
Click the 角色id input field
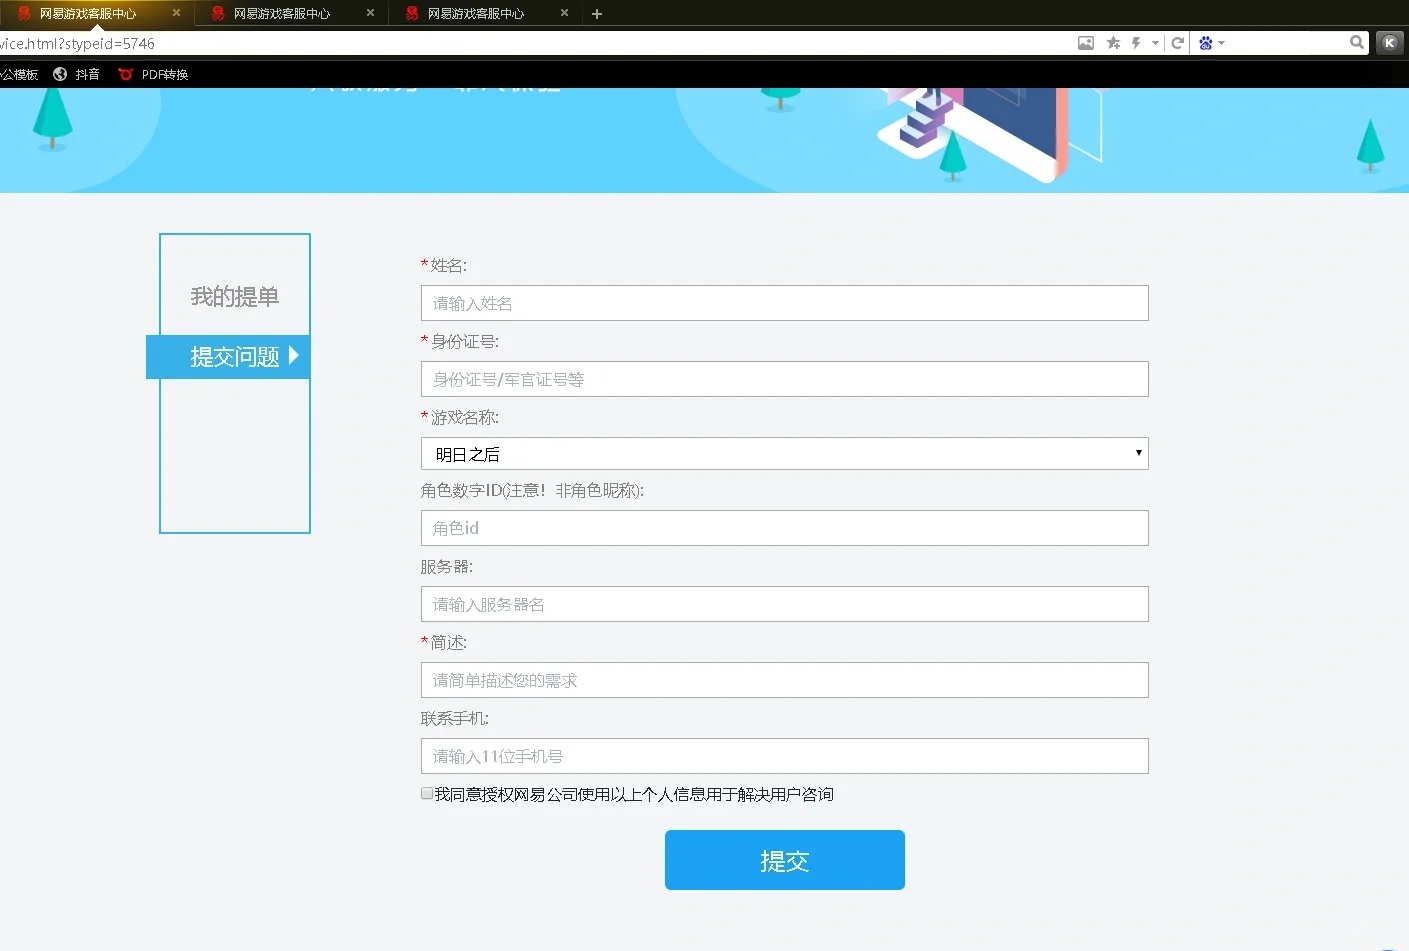pyautogui.click(x=785, y=528)
